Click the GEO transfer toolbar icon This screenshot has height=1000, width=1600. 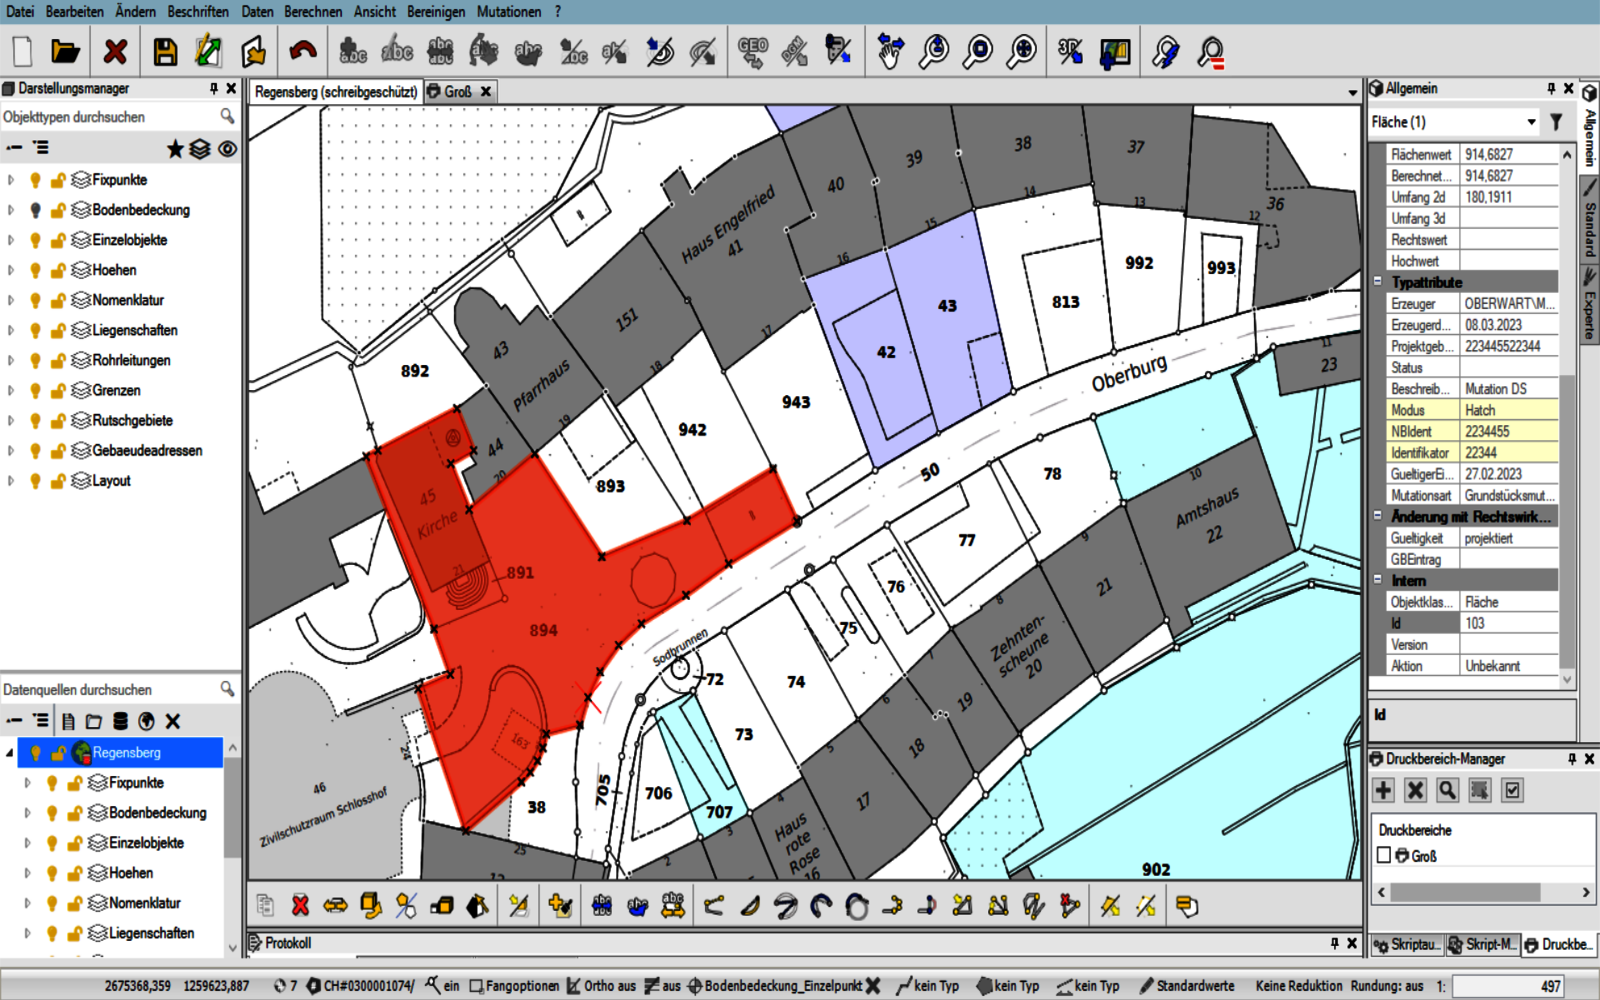(752, 51)
